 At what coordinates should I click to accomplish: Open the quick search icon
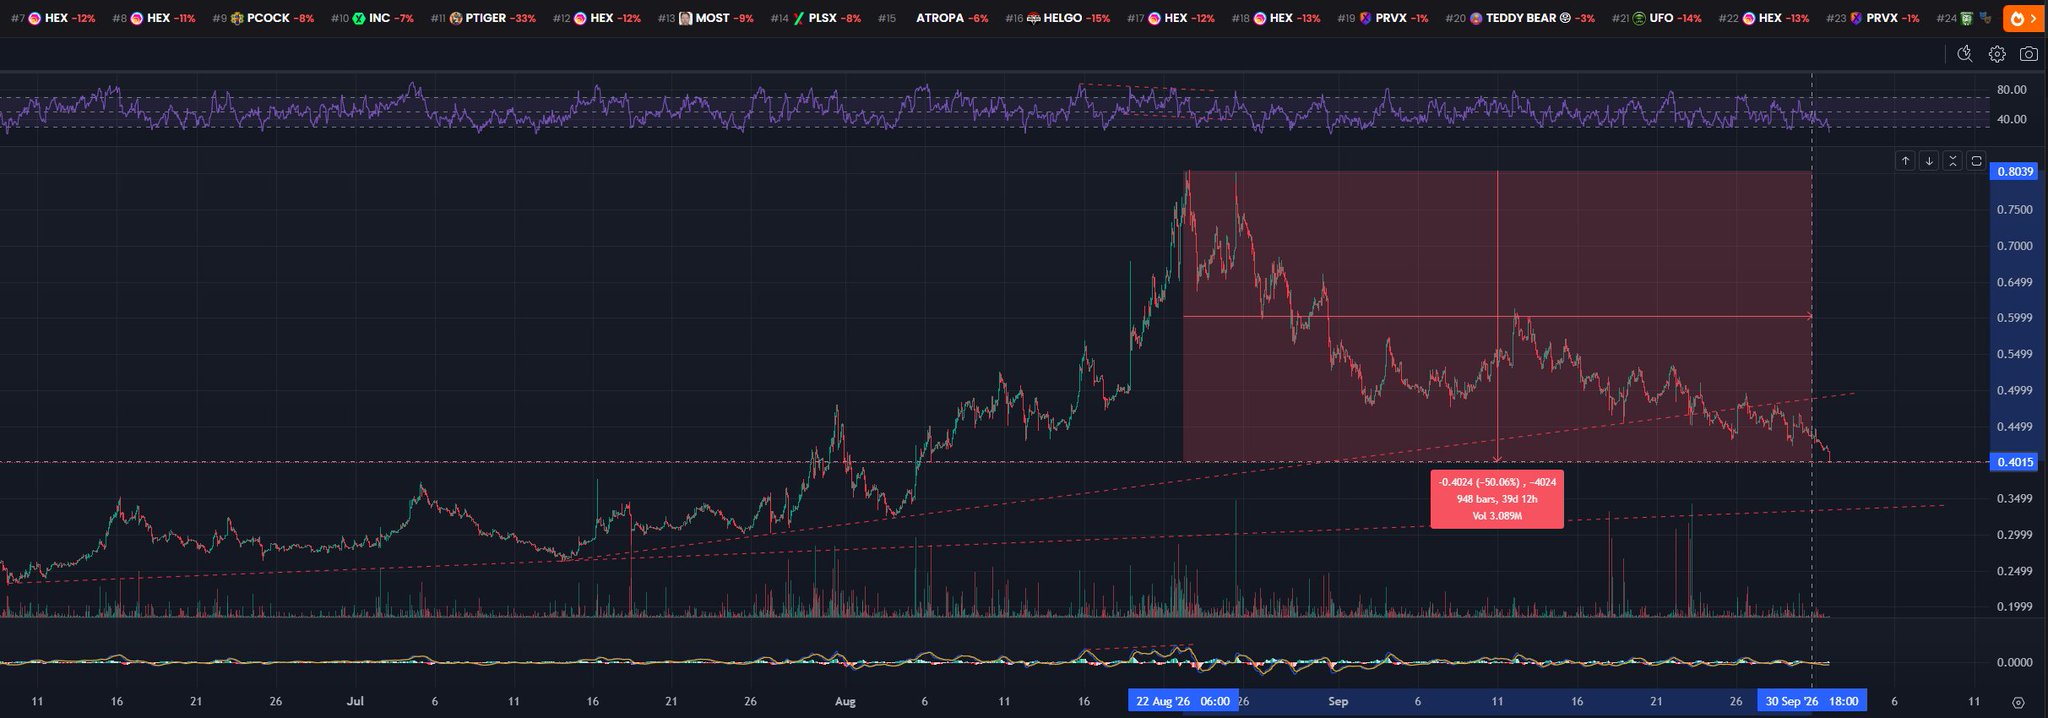(x=1965, y=54)
